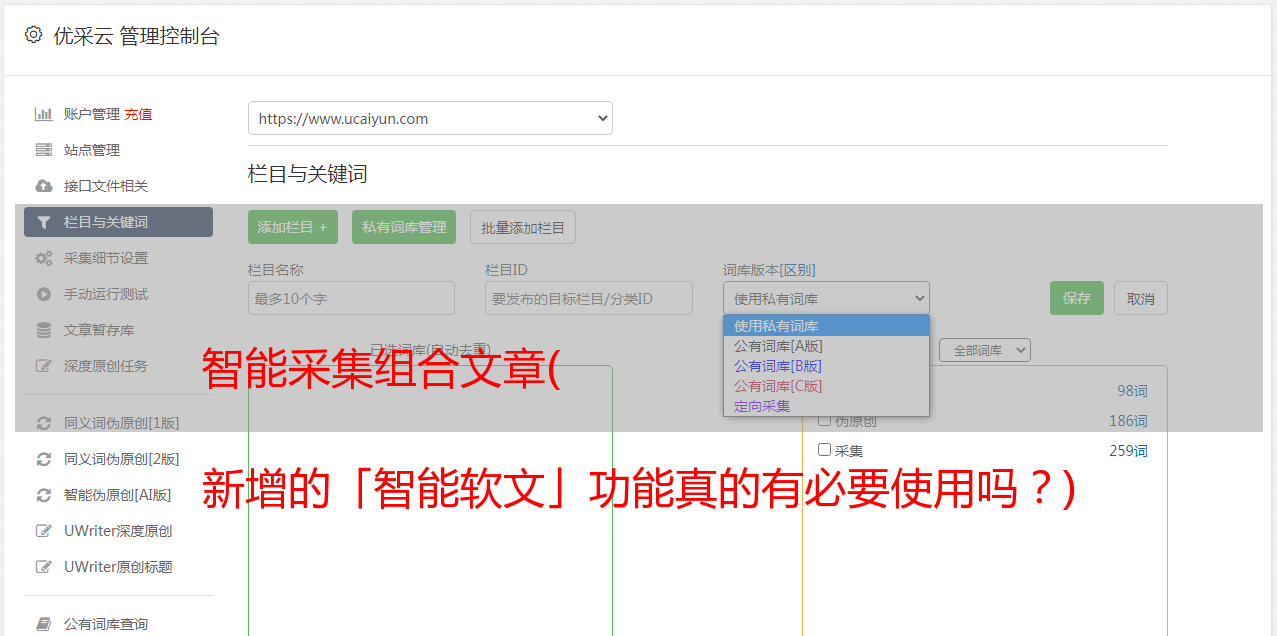Screen dimensions: 1277x636
Task: Click the refresh icon for 同义词伪原创[2版]
Action: pyautogui.click(x=43, y=459)
